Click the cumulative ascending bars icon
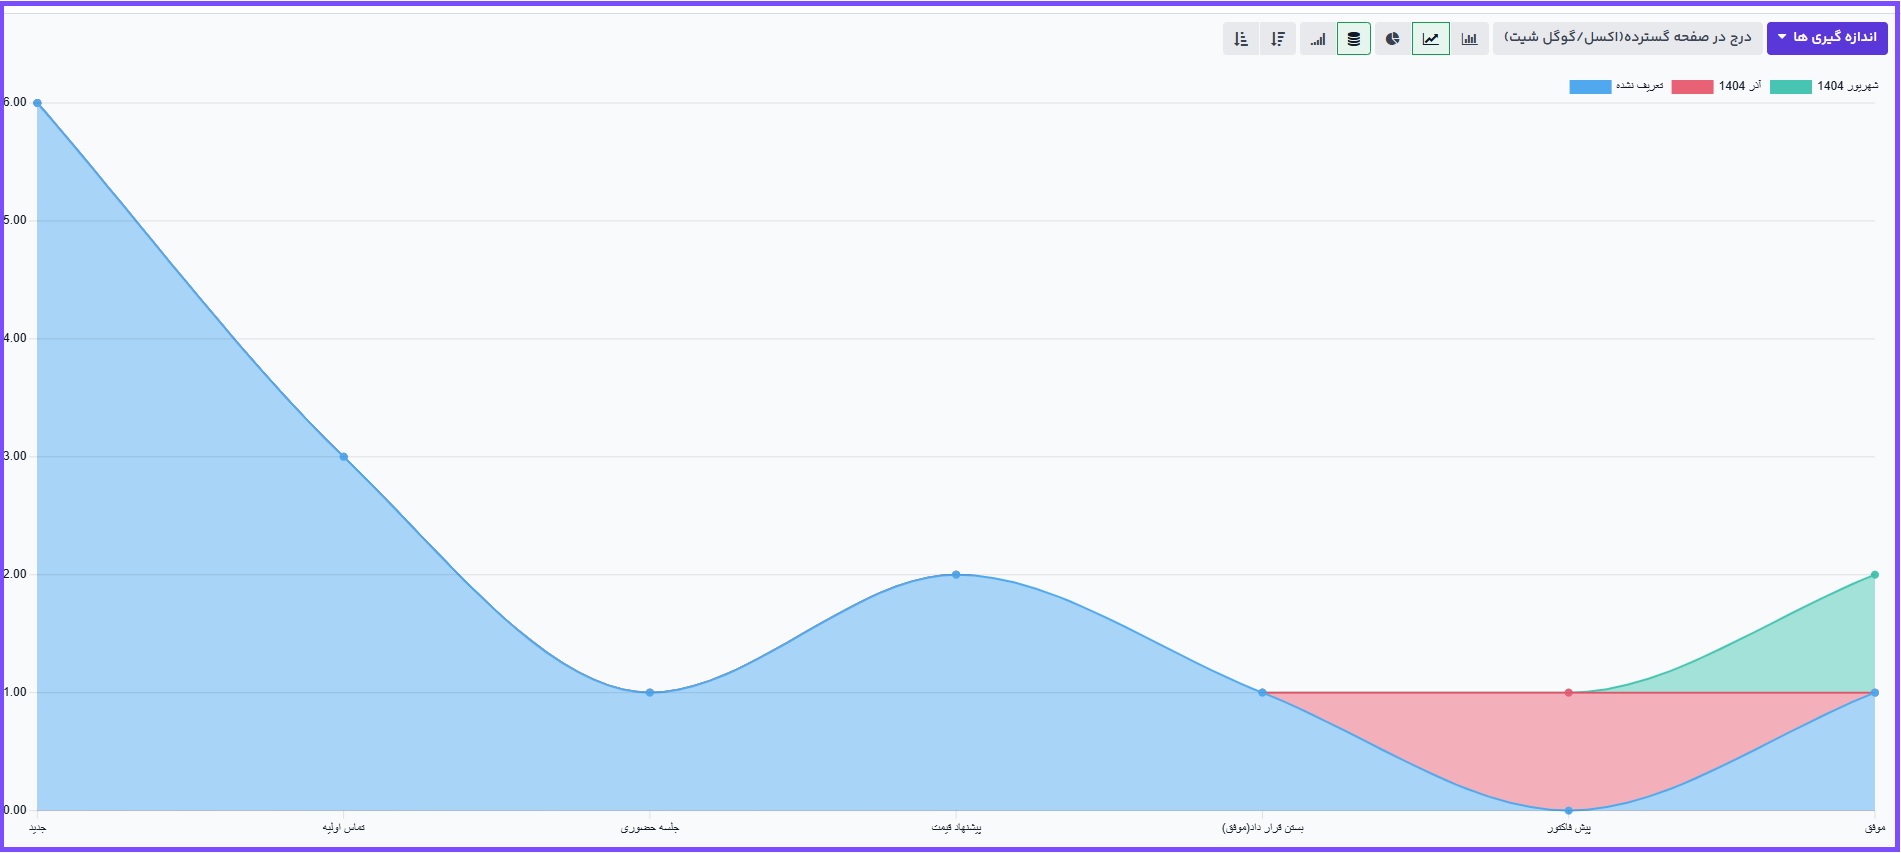The height and width of the screenshot is (853, 1901). click(x=1318, y=39)
